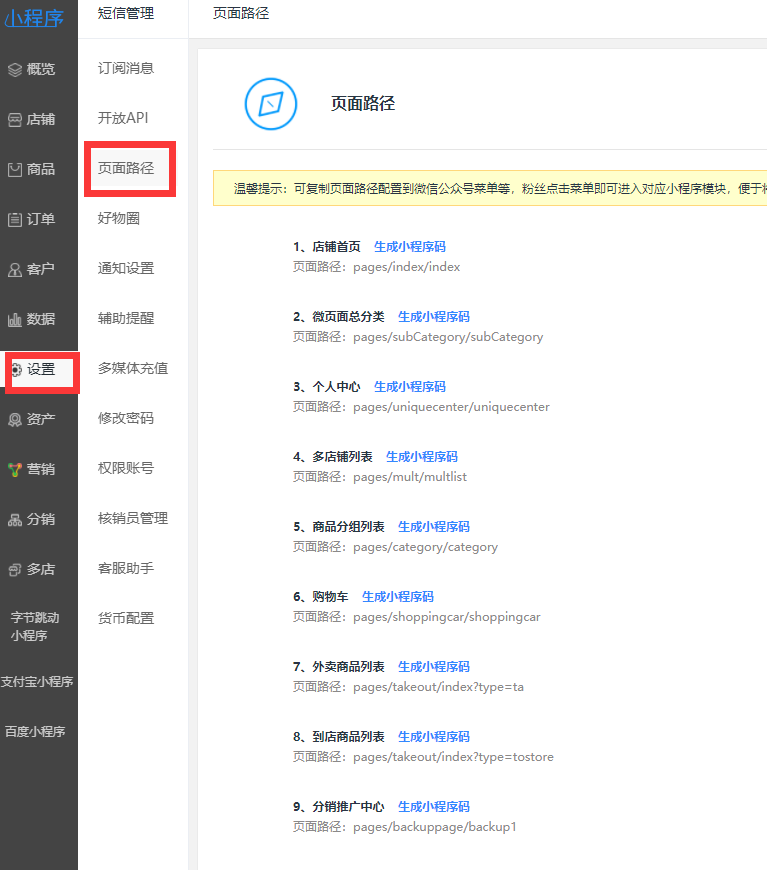767x870 pixels.
Task: Click the 设置 gear icon
Action: (15, 369)
